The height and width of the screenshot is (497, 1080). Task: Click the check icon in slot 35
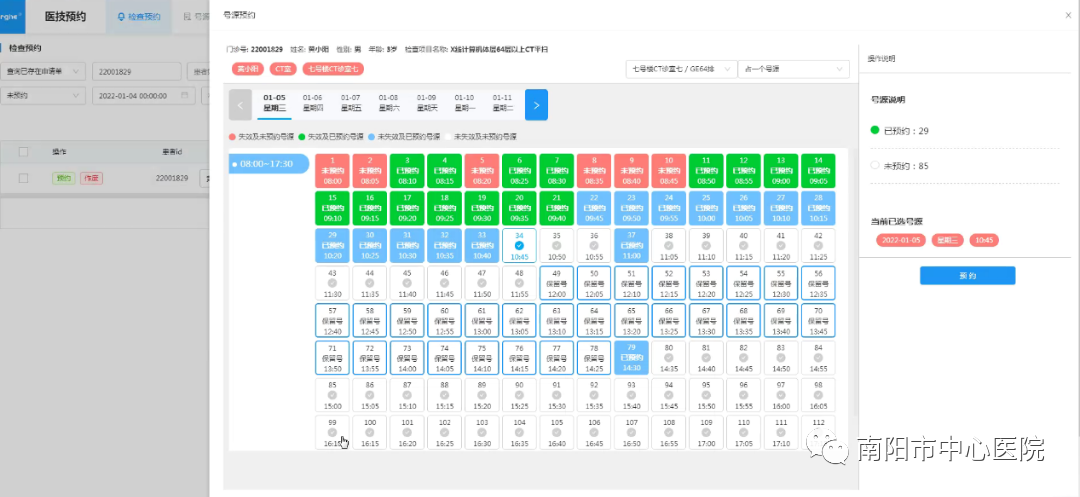click(x=557, y=245)
